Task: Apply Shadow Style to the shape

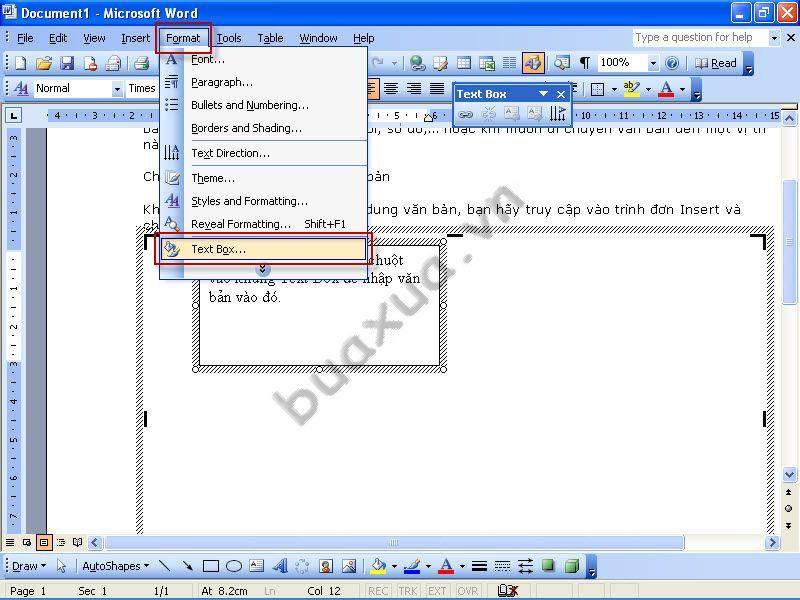Action: coord(548,566)
